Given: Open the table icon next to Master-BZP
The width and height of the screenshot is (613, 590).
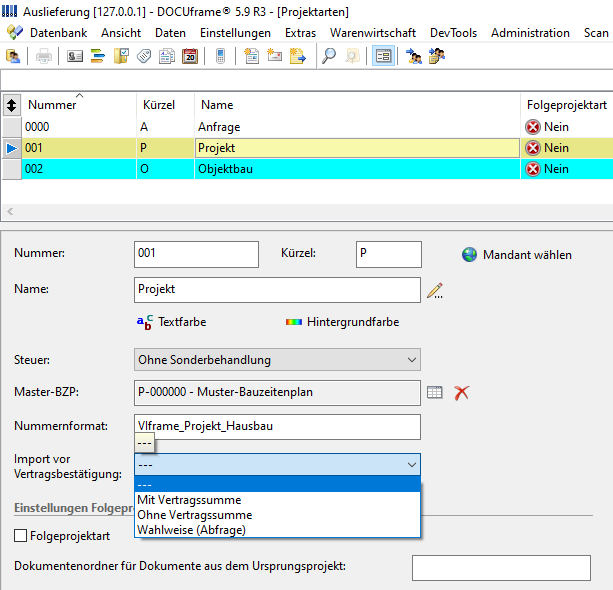Looking at the screenshot, I should 435,392.
